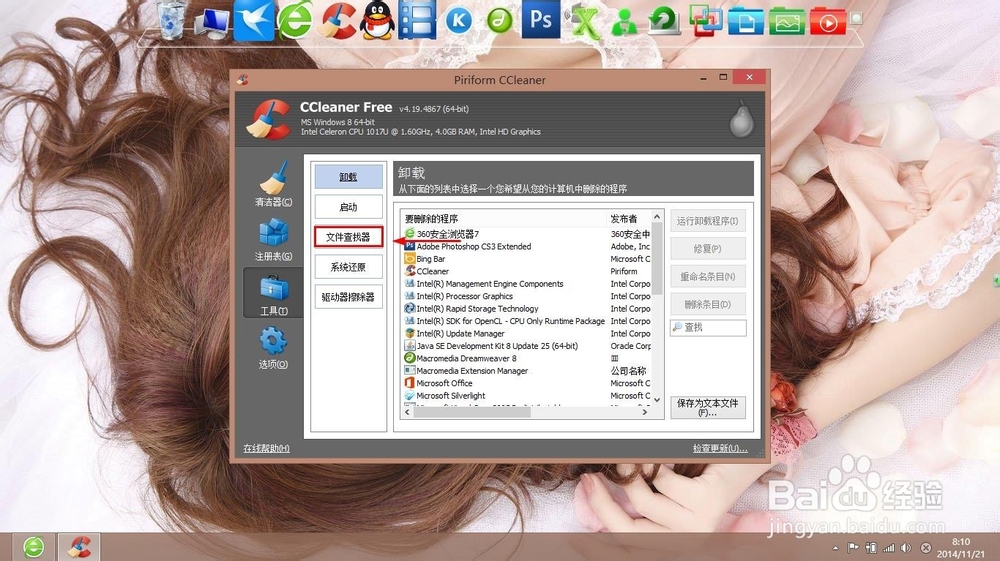1000x561 pixels.
Task: Open the green X app in dock
Action: tap(584, 22)
